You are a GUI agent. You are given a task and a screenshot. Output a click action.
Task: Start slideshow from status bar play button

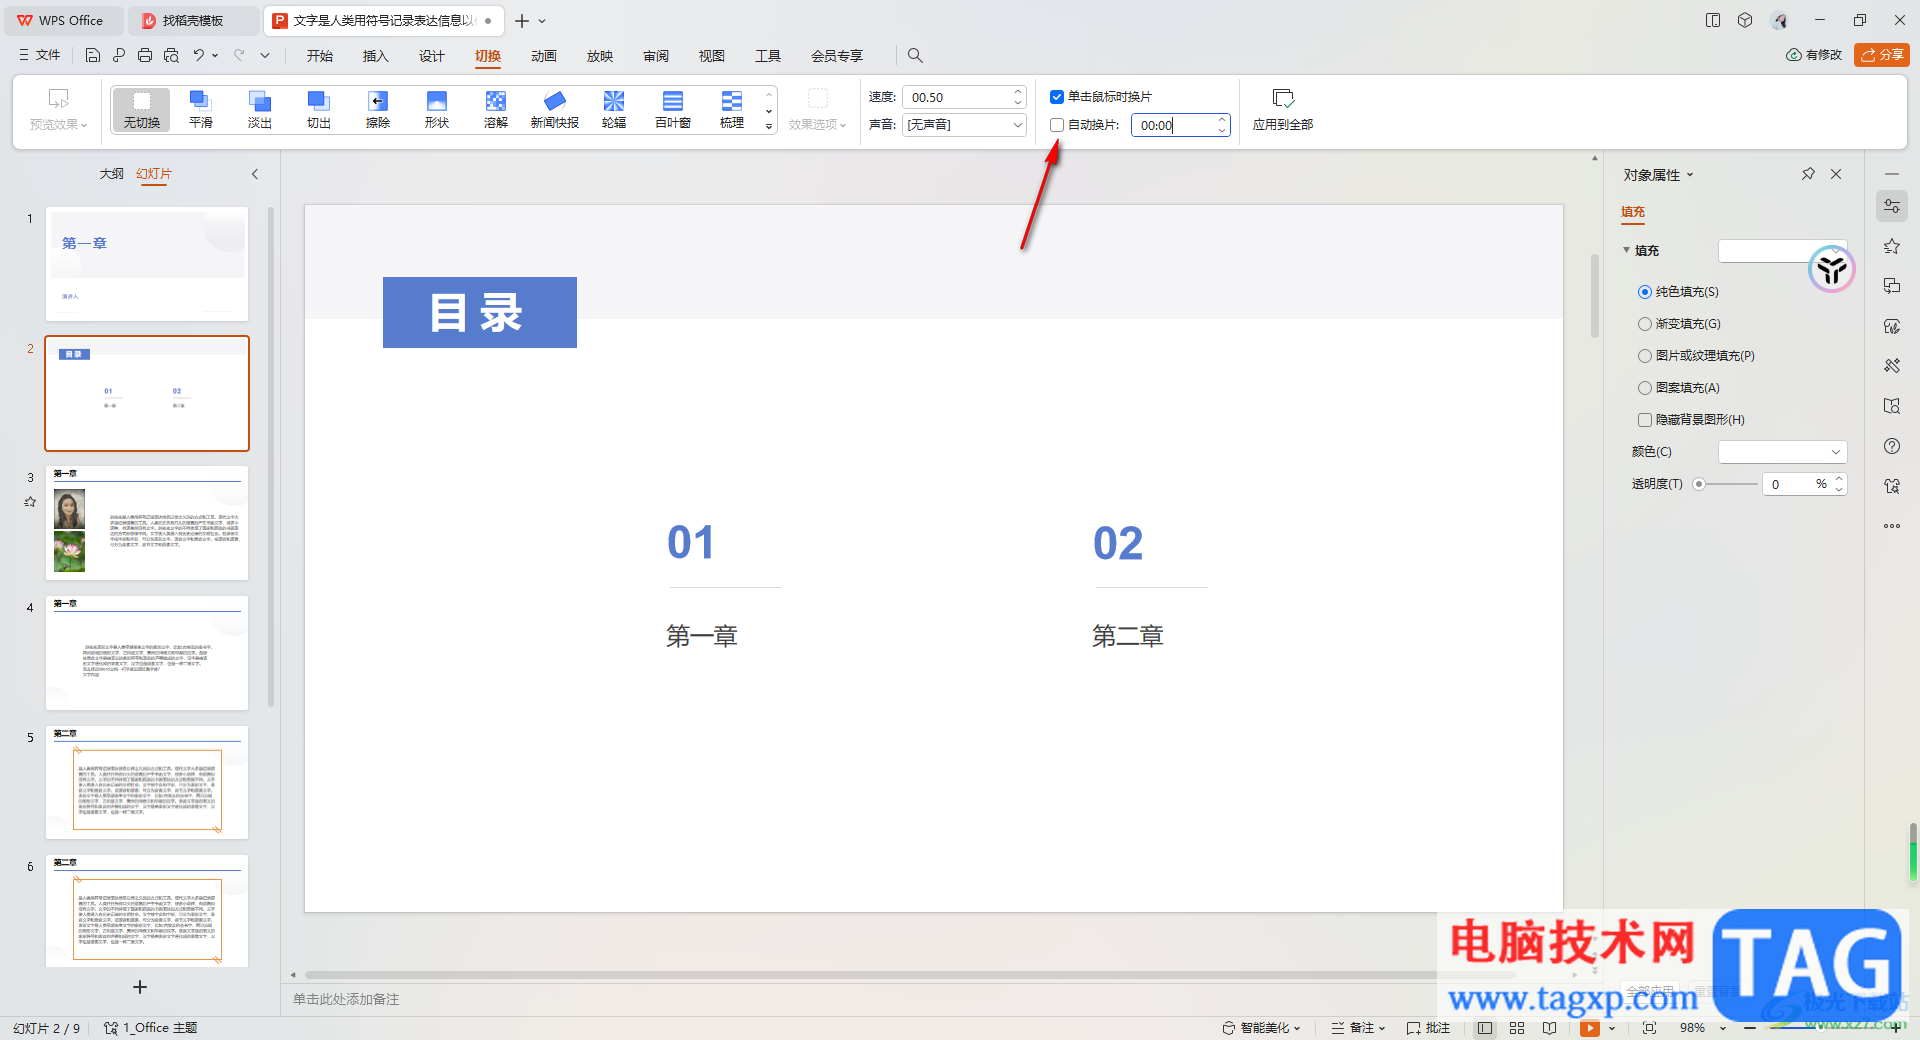click(1590, 1028)
